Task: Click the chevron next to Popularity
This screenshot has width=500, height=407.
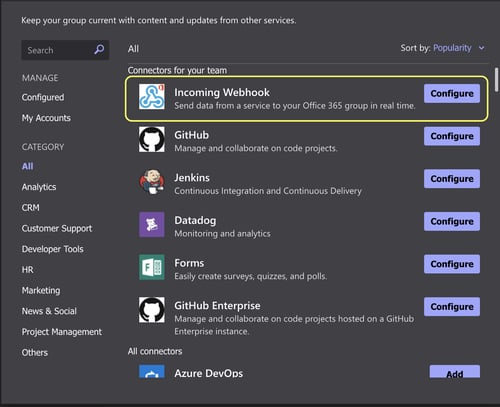Action: [481, 48]
